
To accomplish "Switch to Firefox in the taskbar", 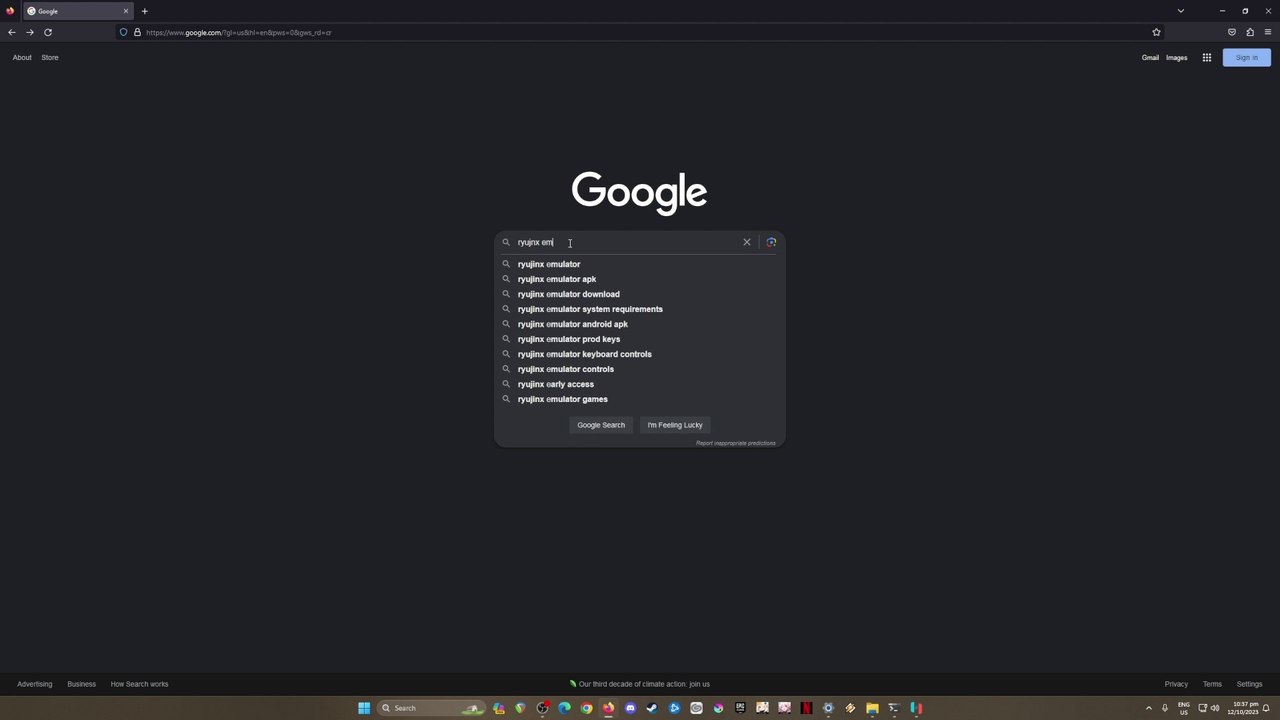I will (609, 708).
